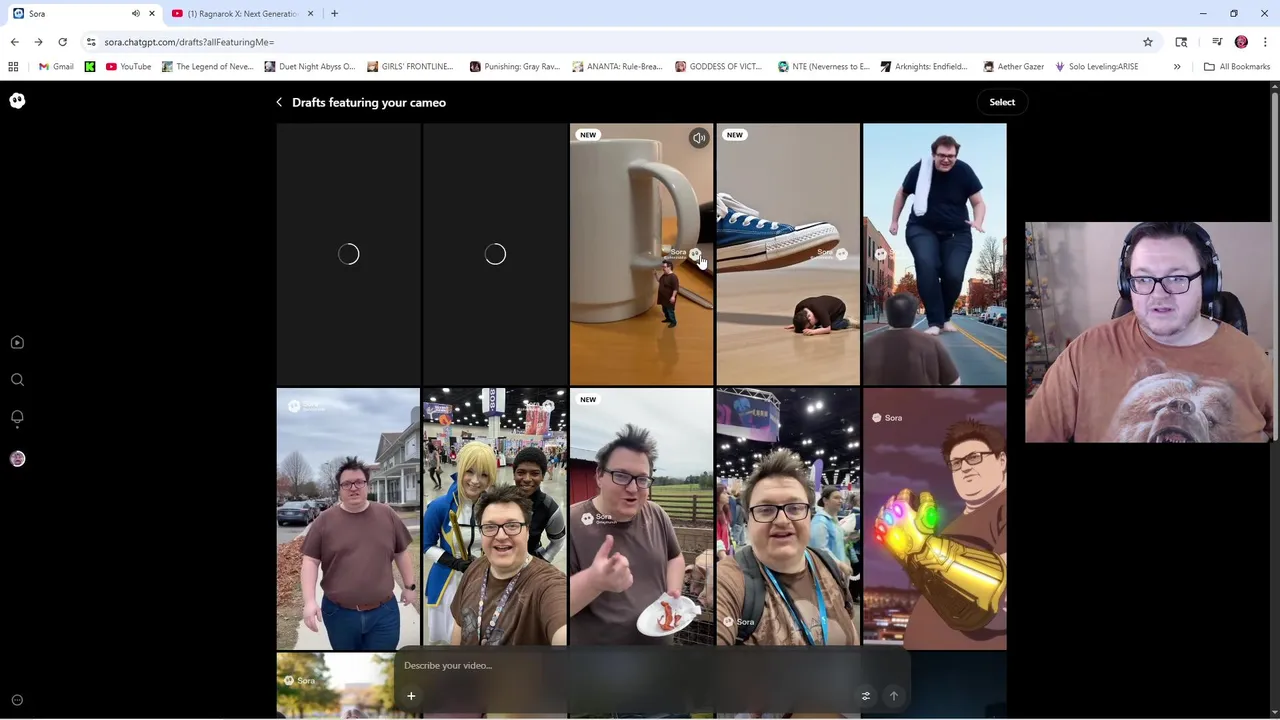View site information icon in address bar
The height and width of the screenshot is (720, 1280).
pos(91,42)
